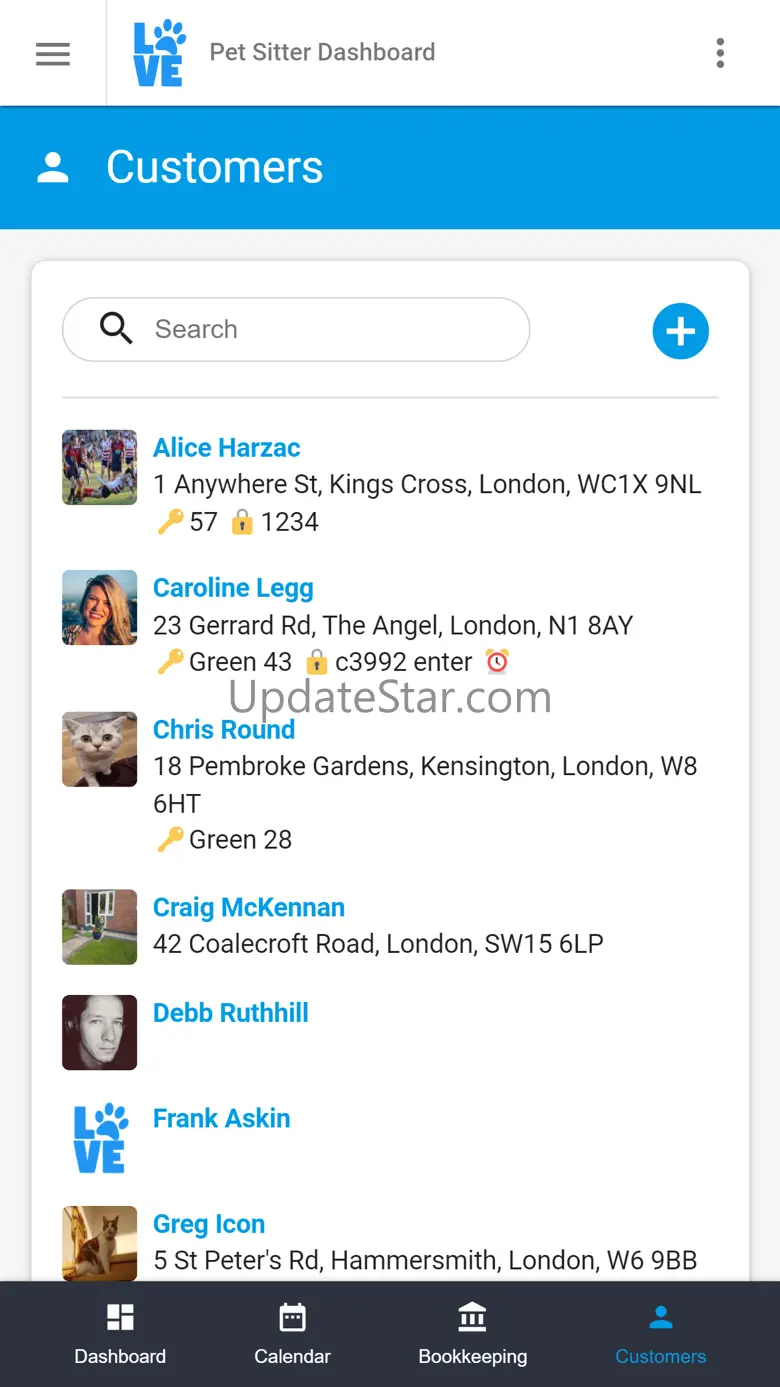This screenshot has width=780, height=1387.
Task: Switch to the Dashboard tab
Action: [x=120, y=1333]
